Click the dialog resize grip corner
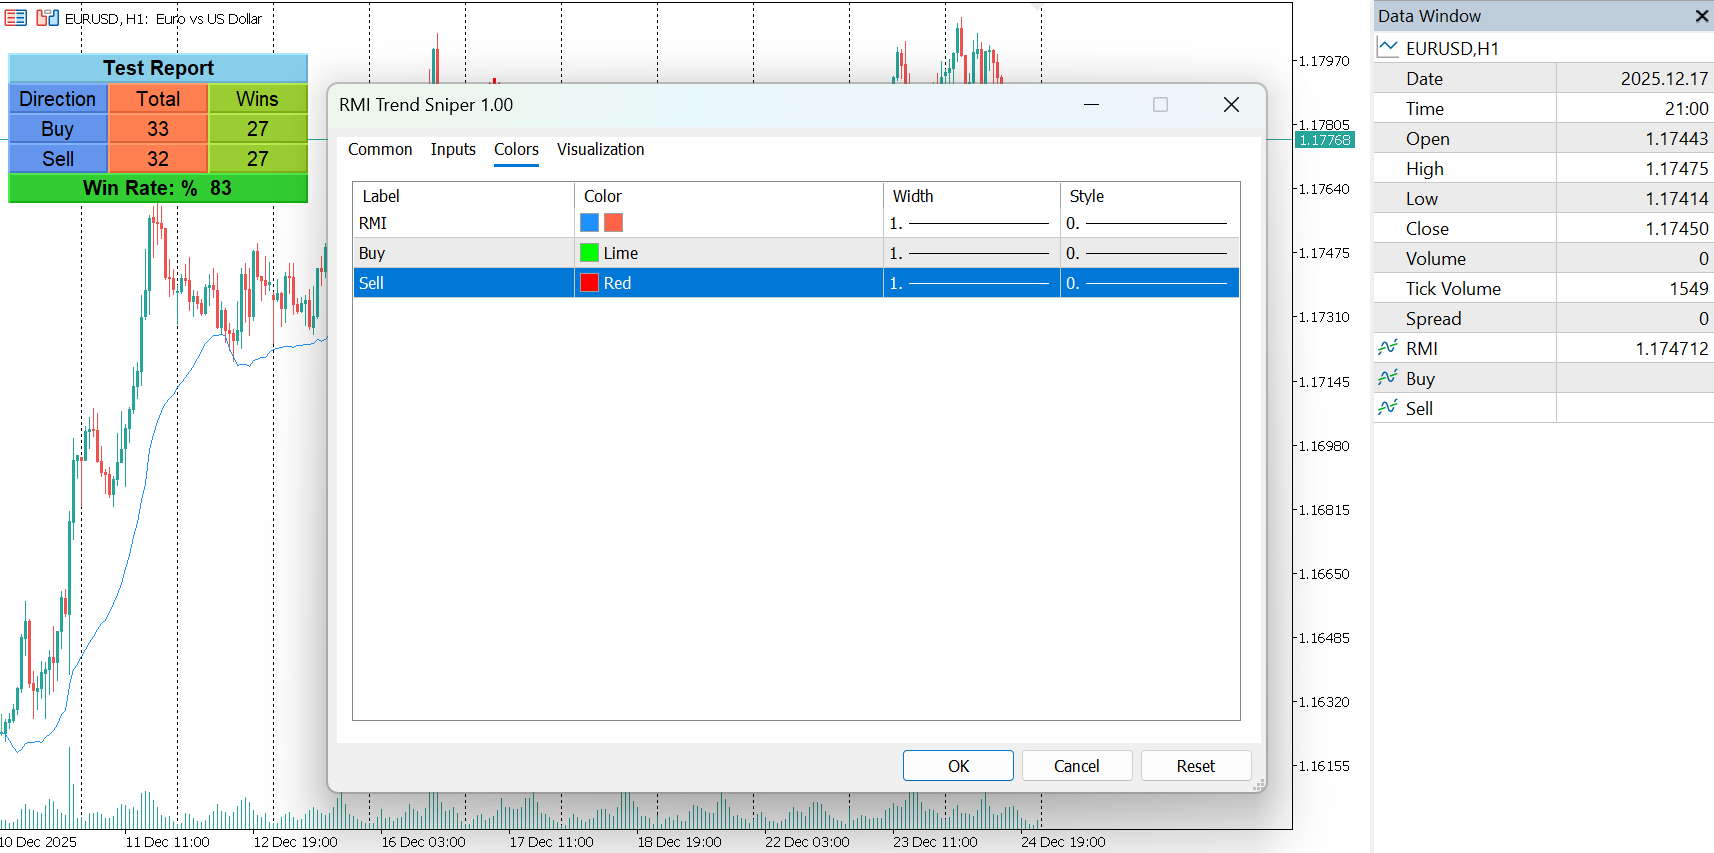The height and width of the screenshot is (853, 1714). [1259, 785]
